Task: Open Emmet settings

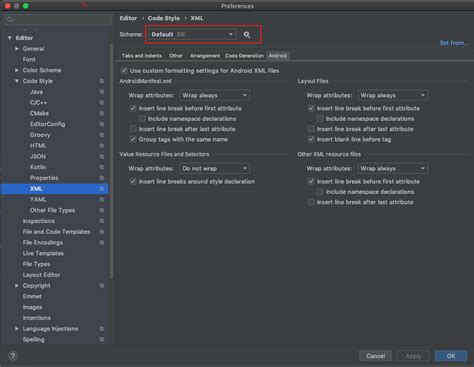Action: coord(32,296)
